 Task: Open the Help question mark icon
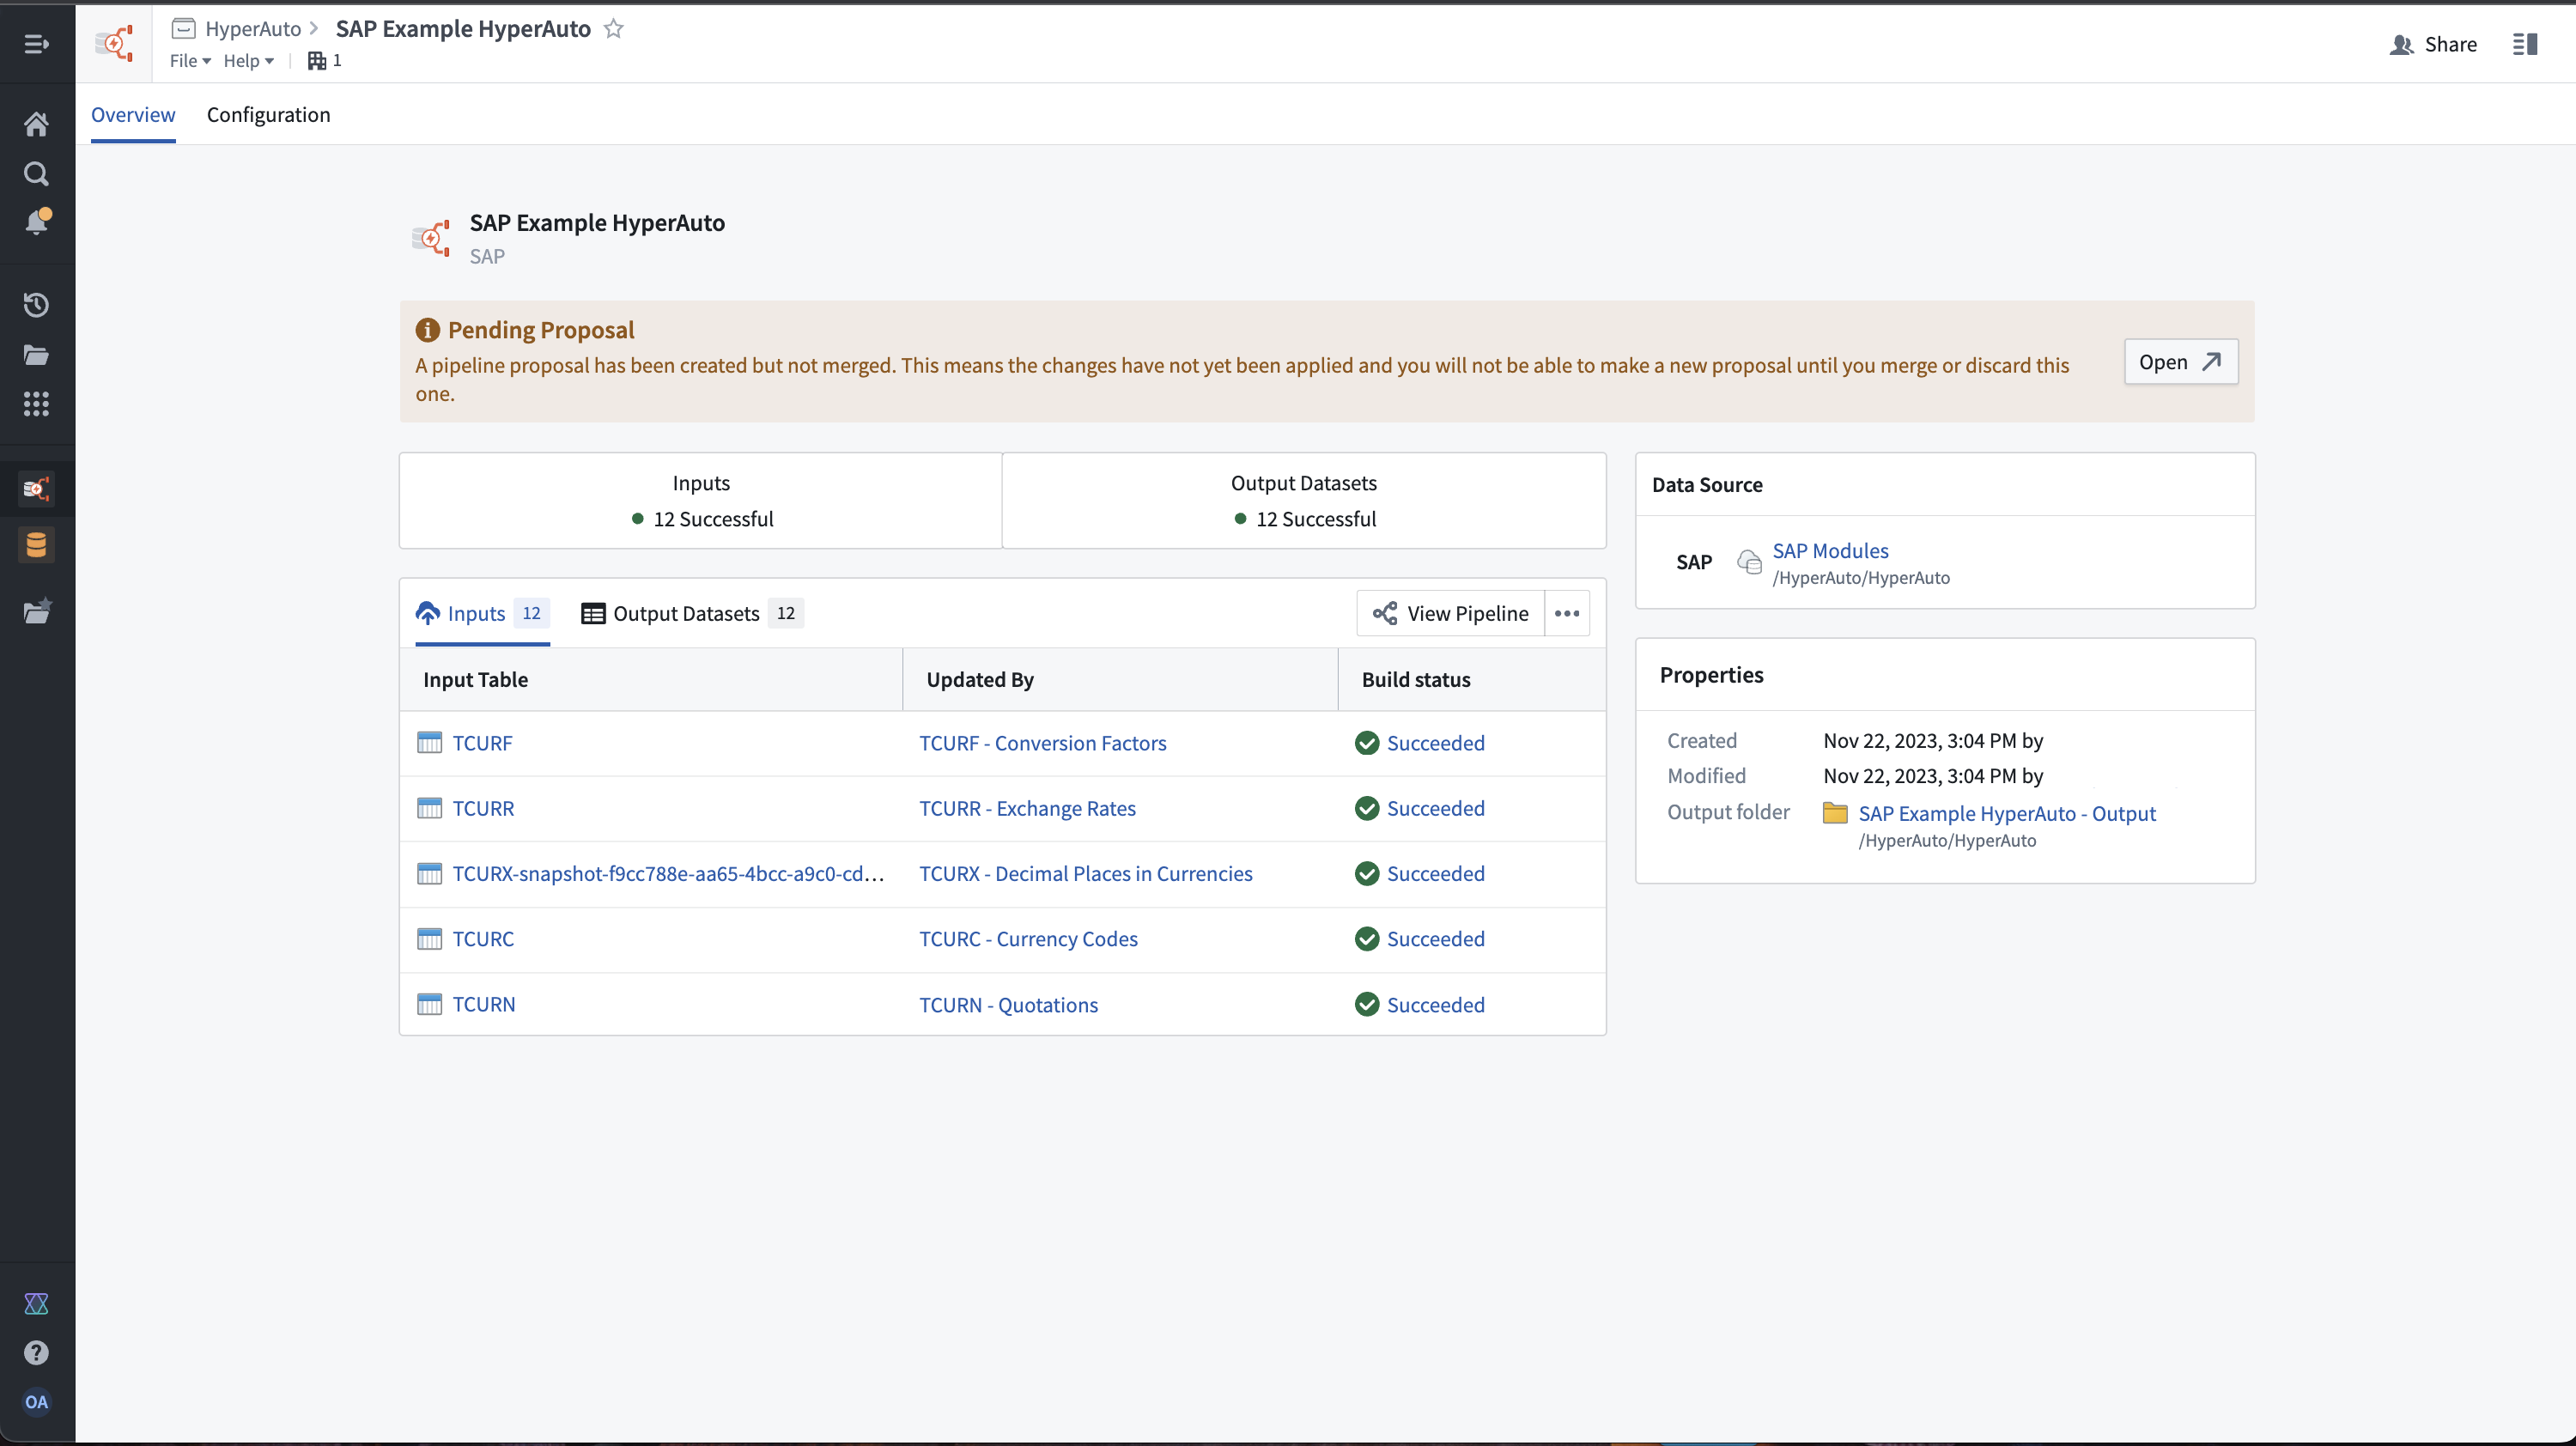36,1353
